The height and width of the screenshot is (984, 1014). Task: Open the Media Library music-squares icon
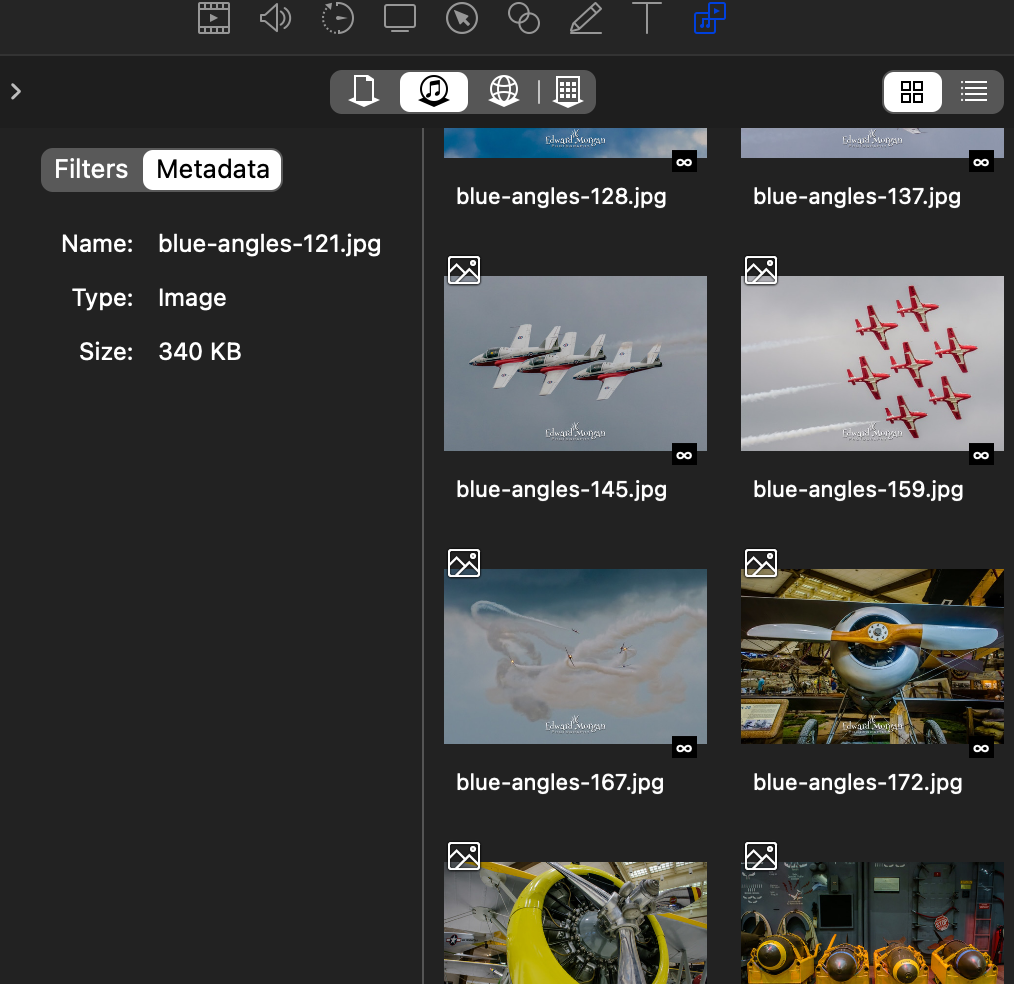pos(709,17)
